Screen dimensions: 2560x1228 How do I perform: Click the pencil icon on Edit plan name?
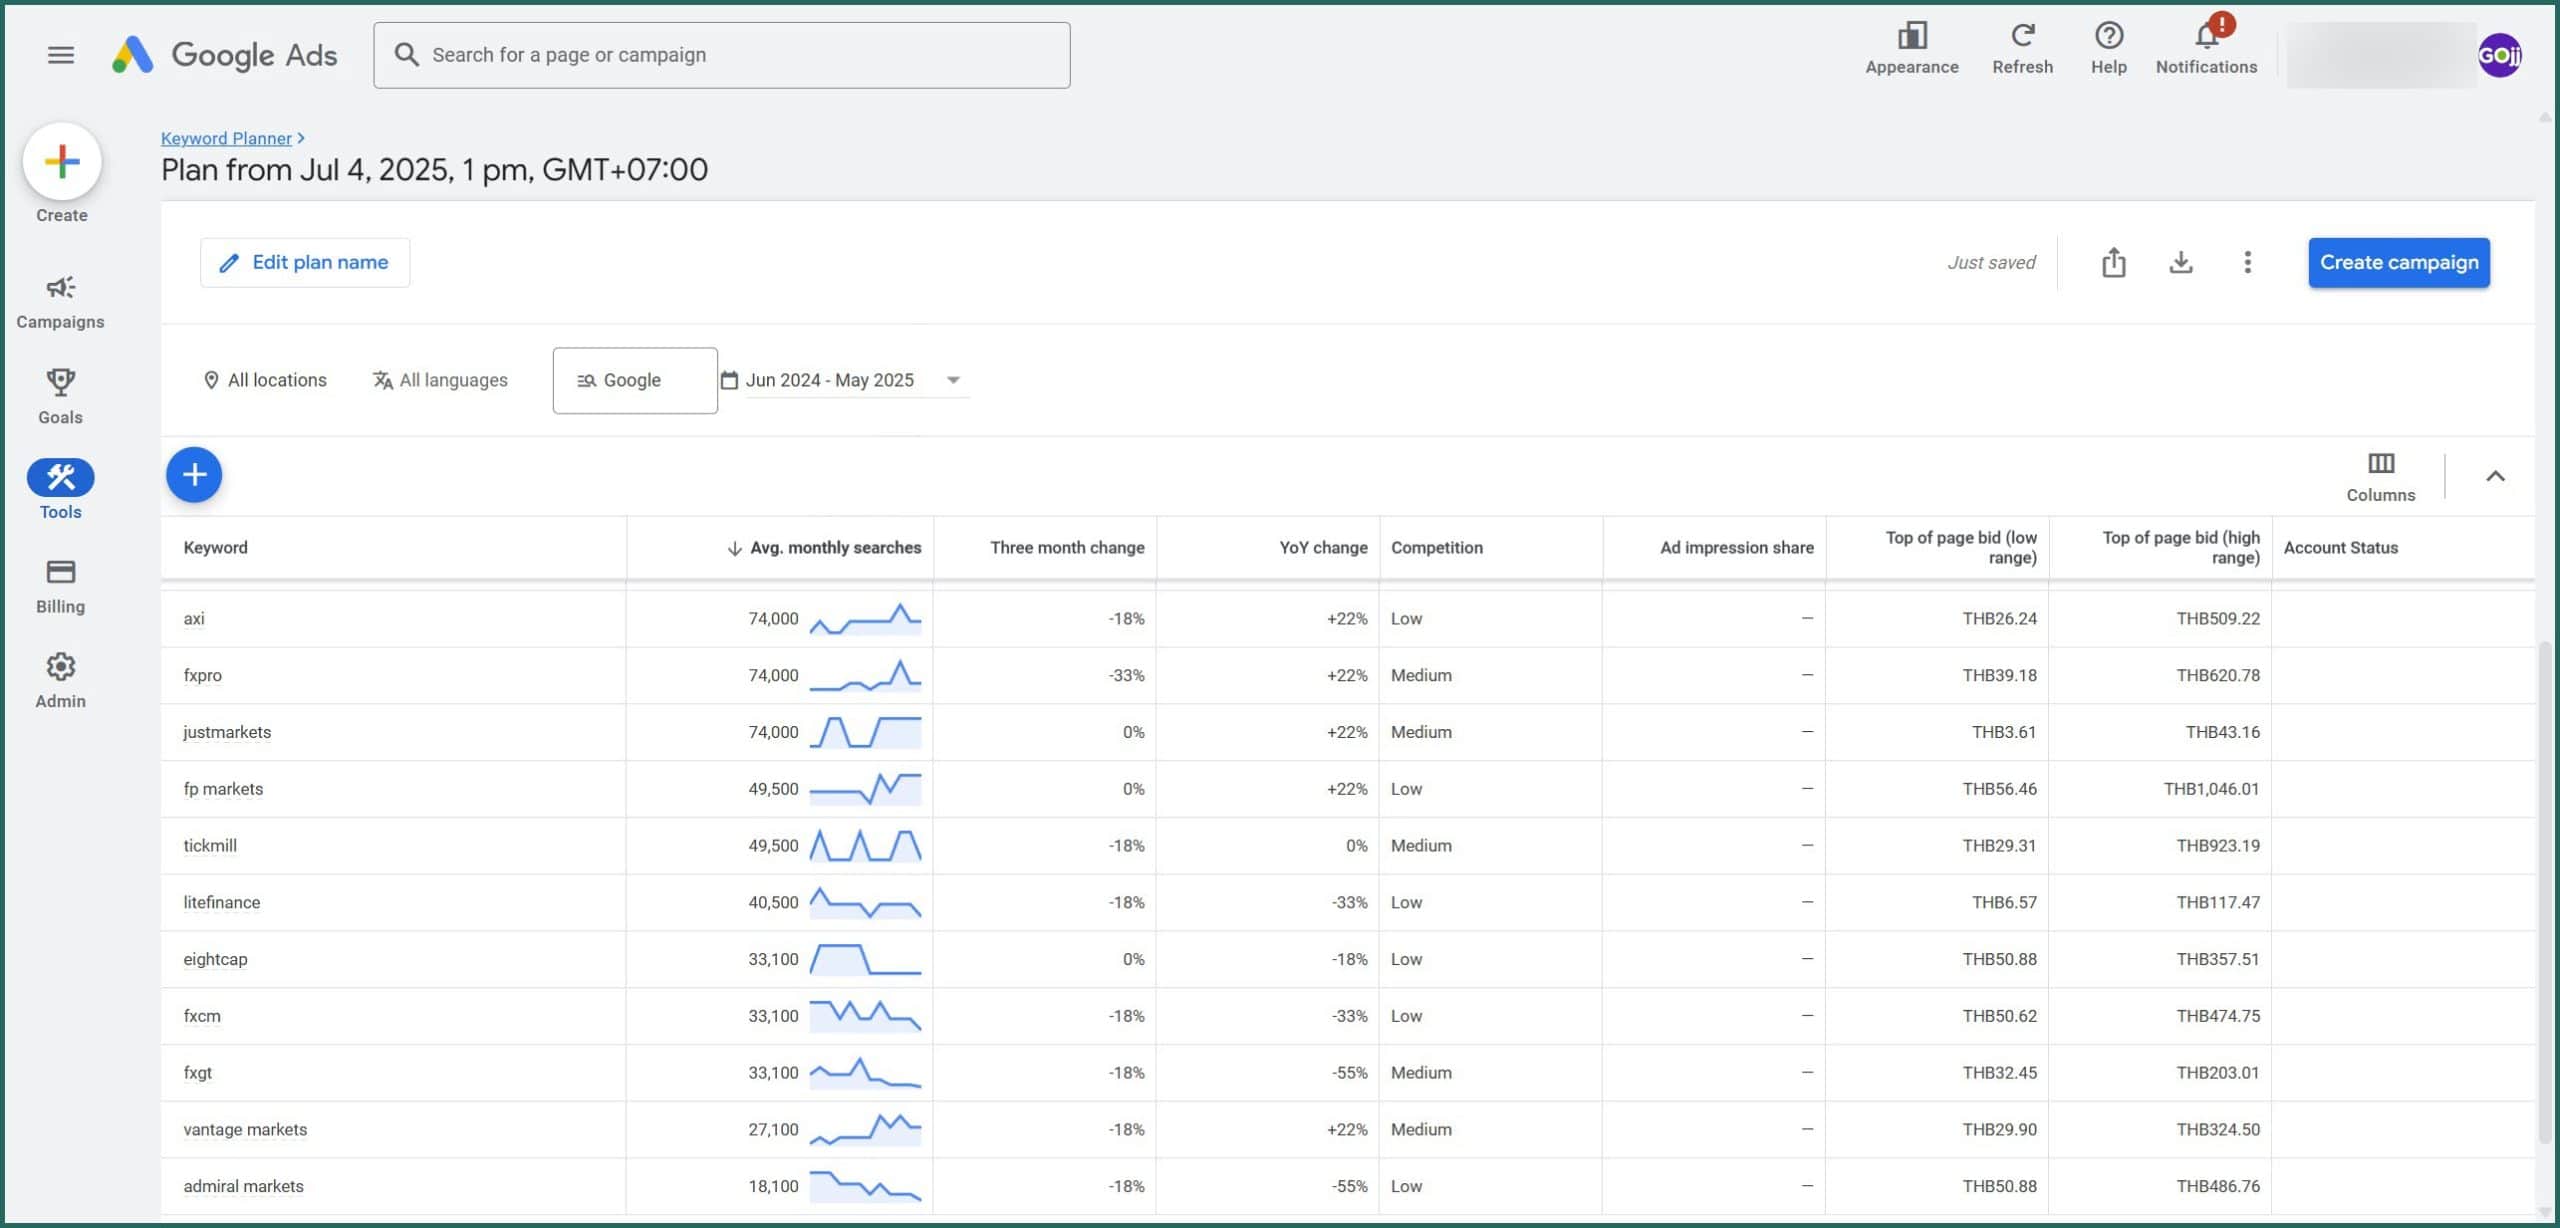(229, 263)
